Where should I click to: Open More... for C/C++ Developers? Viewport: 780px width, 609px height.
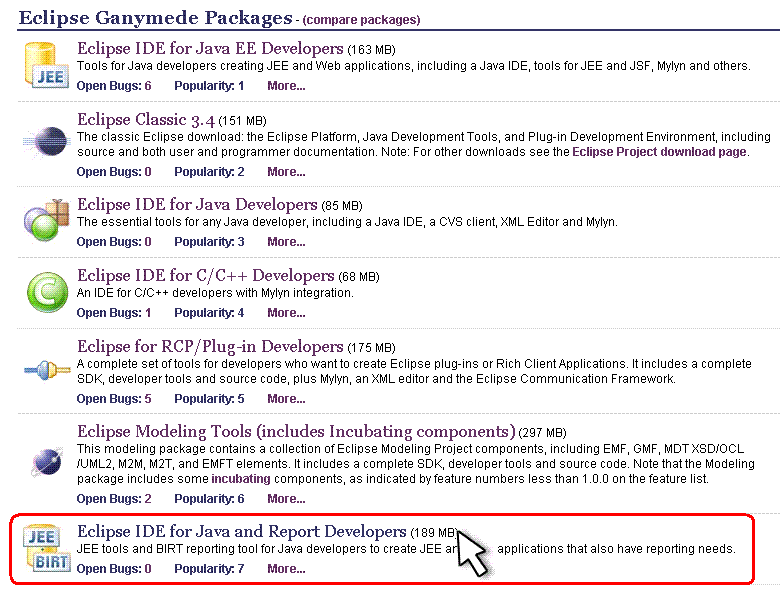coord(286,313)
